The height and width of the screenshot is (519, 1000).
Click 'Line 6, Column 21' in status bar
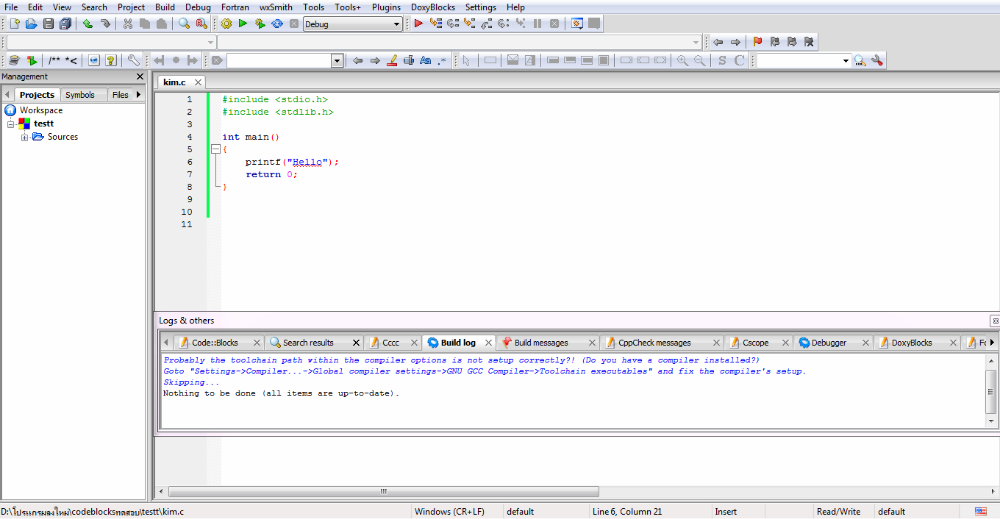click(x=627, y=511)
